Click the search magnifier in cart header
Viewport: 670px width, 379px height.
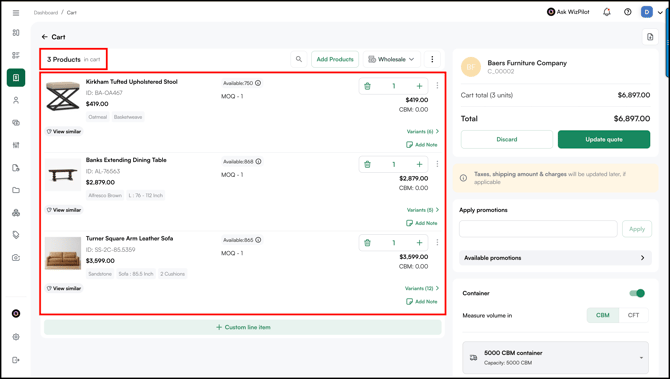point(299,59)
